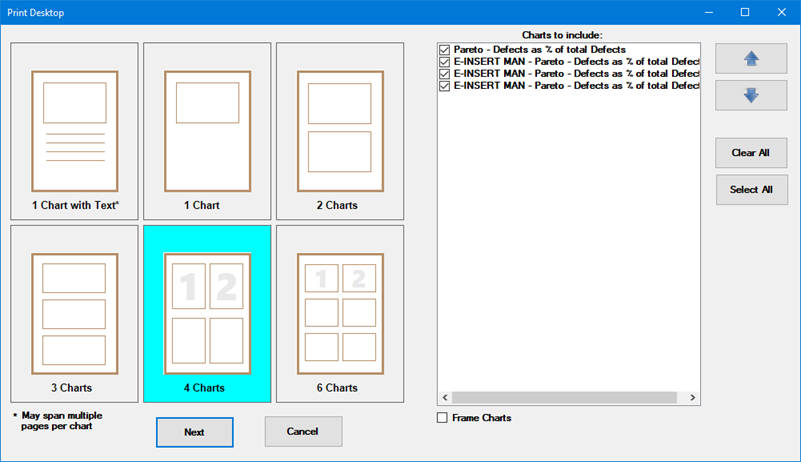This screenshot has width=801, height=462.
Task: Uncheck the first Pareto chart checkbox
Action: point(445,49)
